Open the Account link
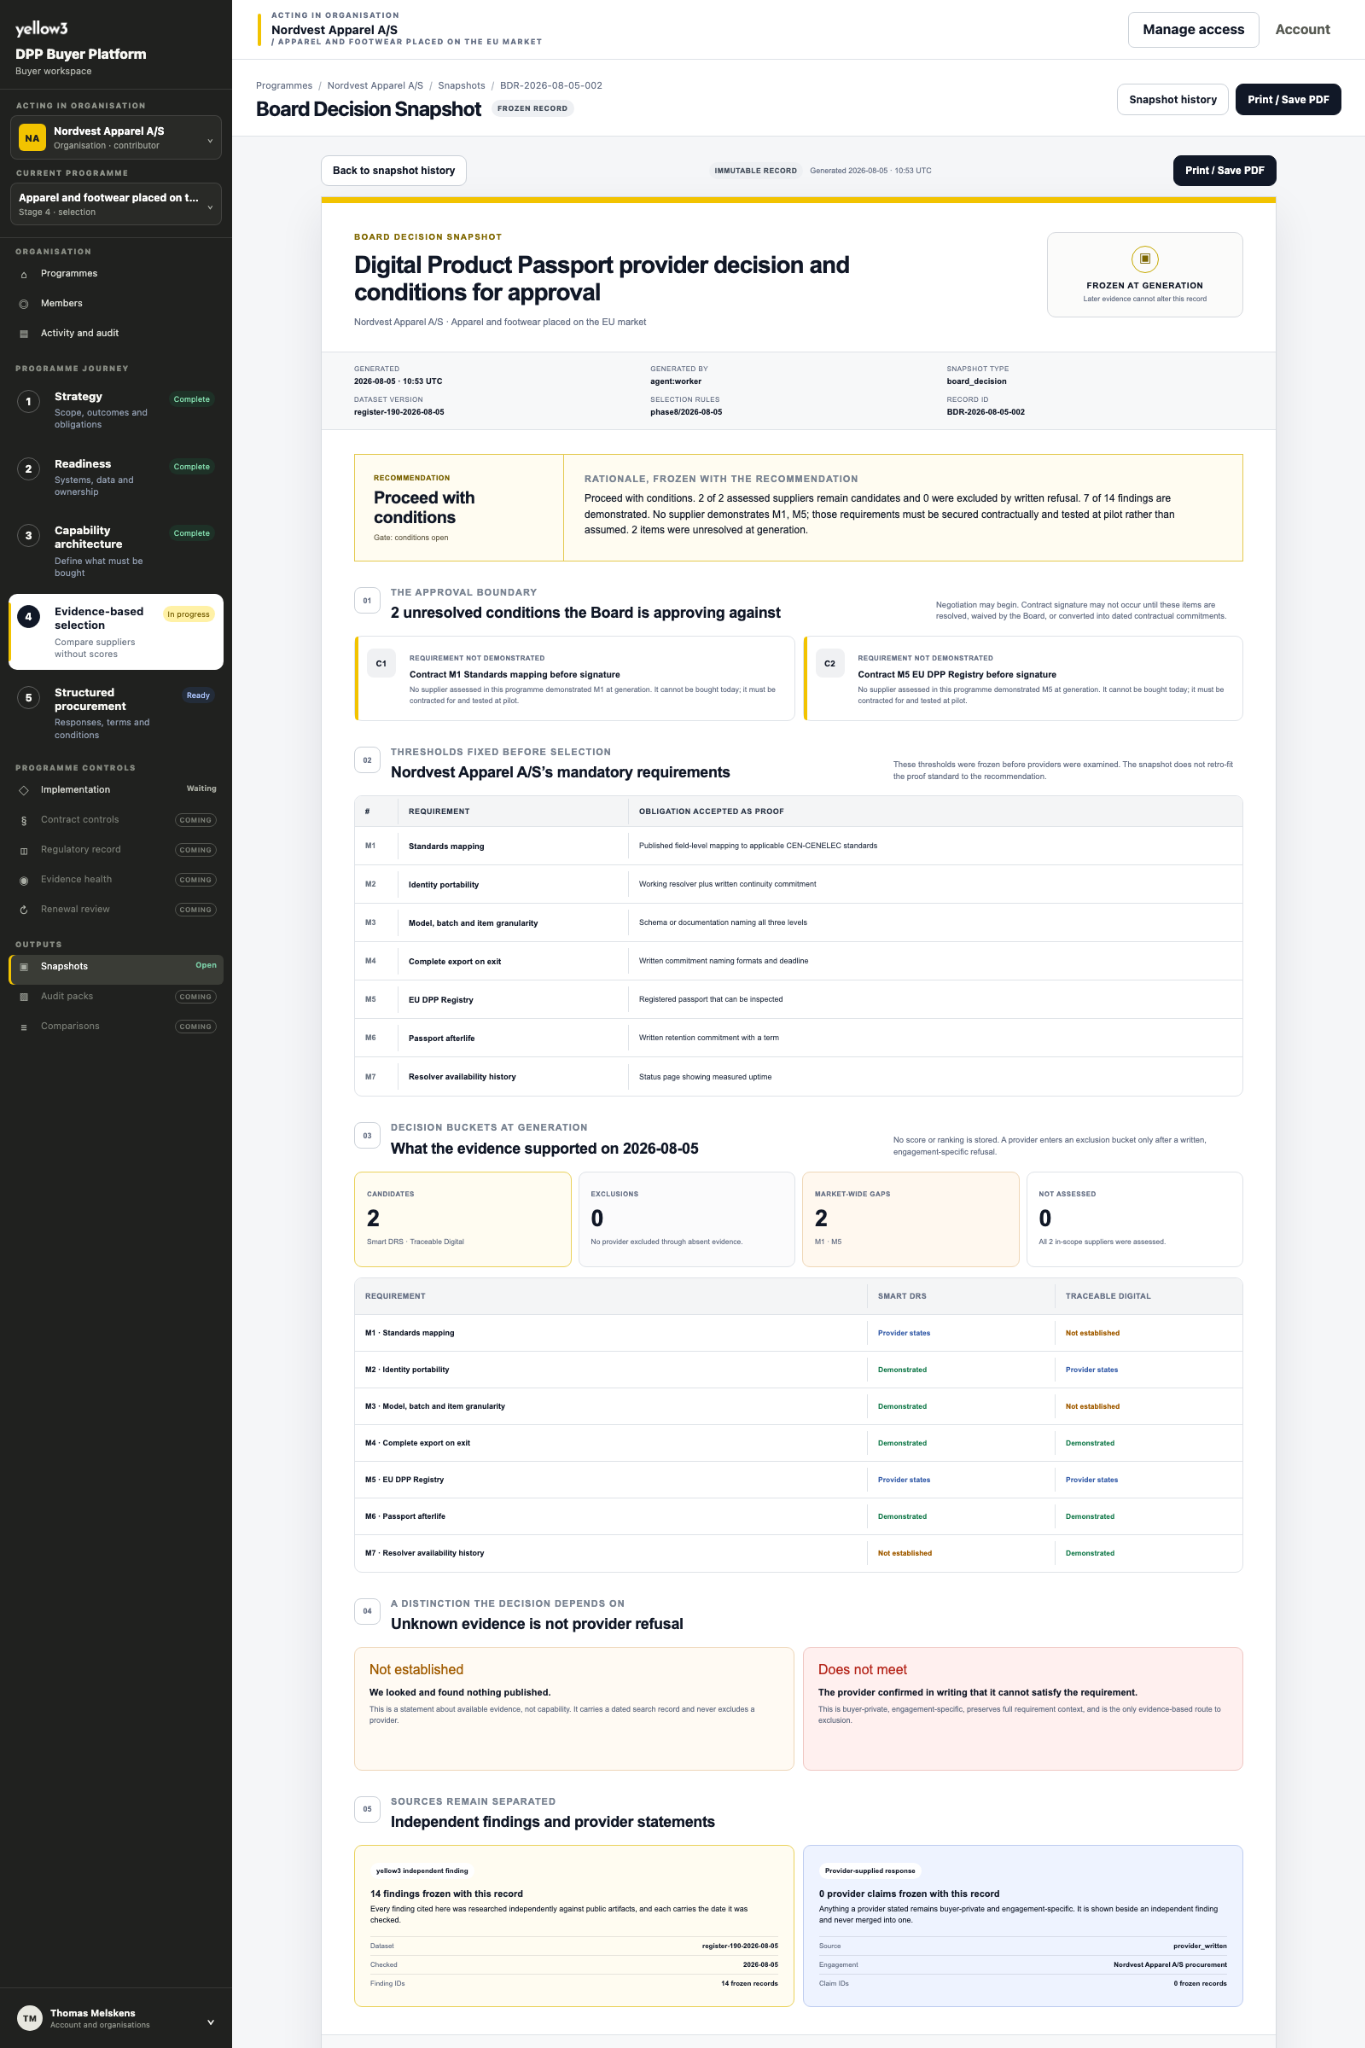Image resolution: width=1365 pixels, height=2048 pixels. 1302,30
